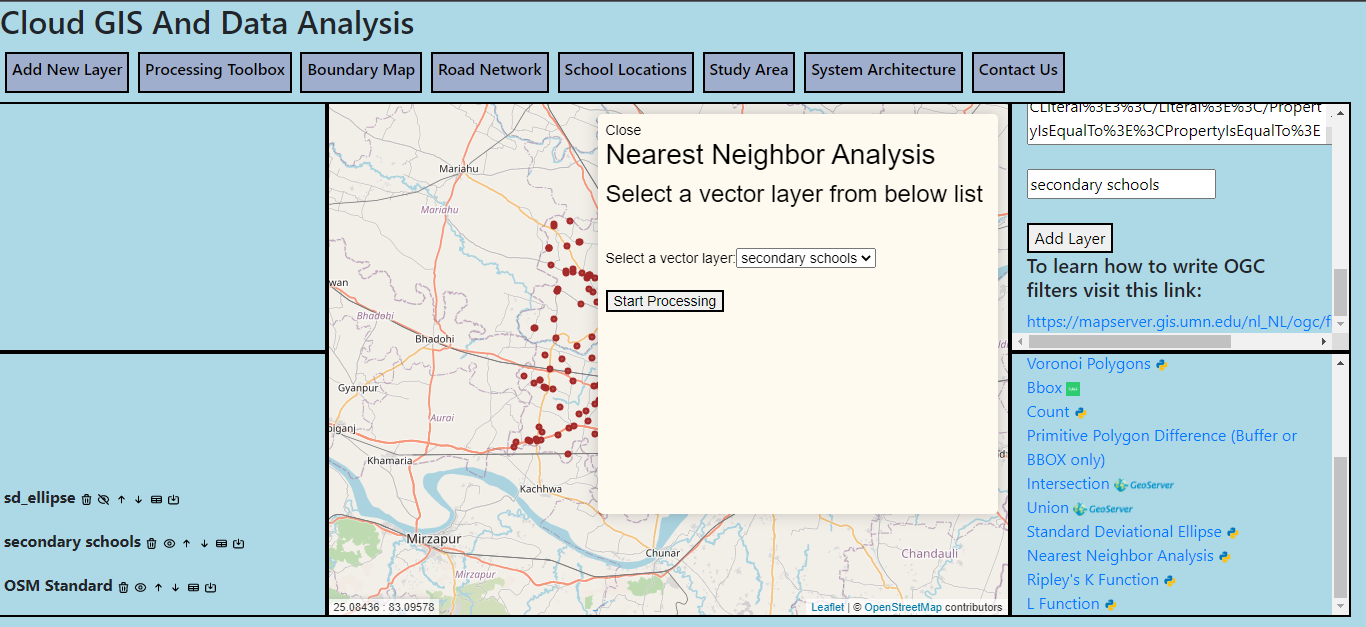Open attribute table for OSM Standard
1366x627 pixels.
193,587
